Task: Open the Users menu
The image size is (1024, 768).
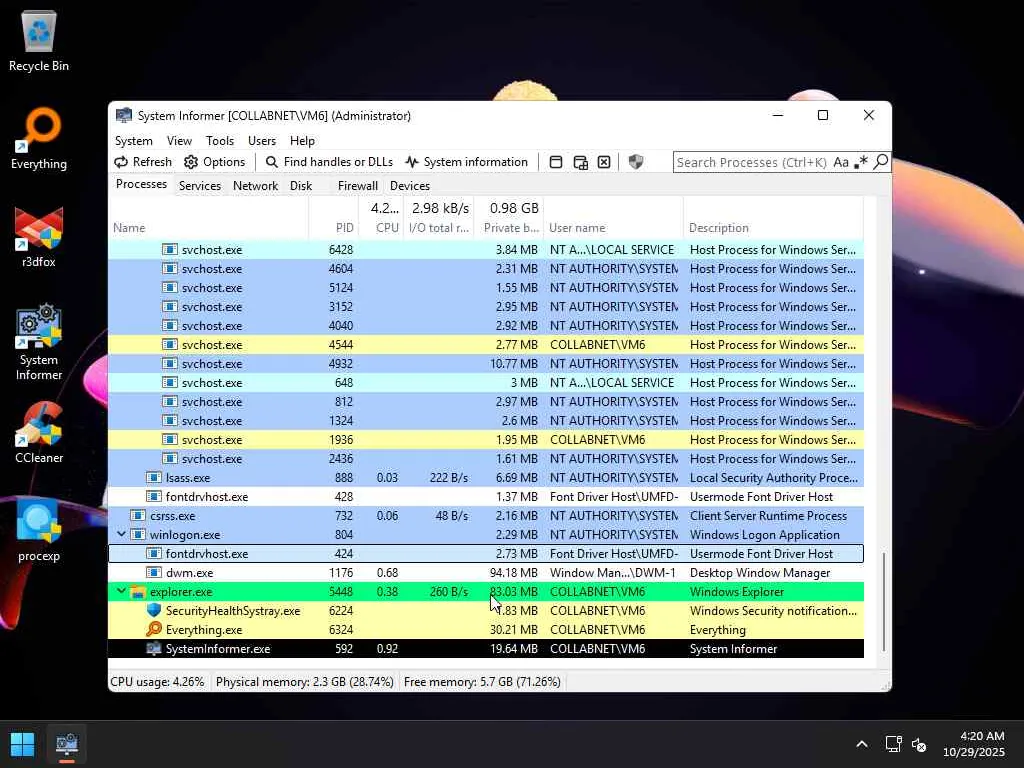Action: [262, 140]
